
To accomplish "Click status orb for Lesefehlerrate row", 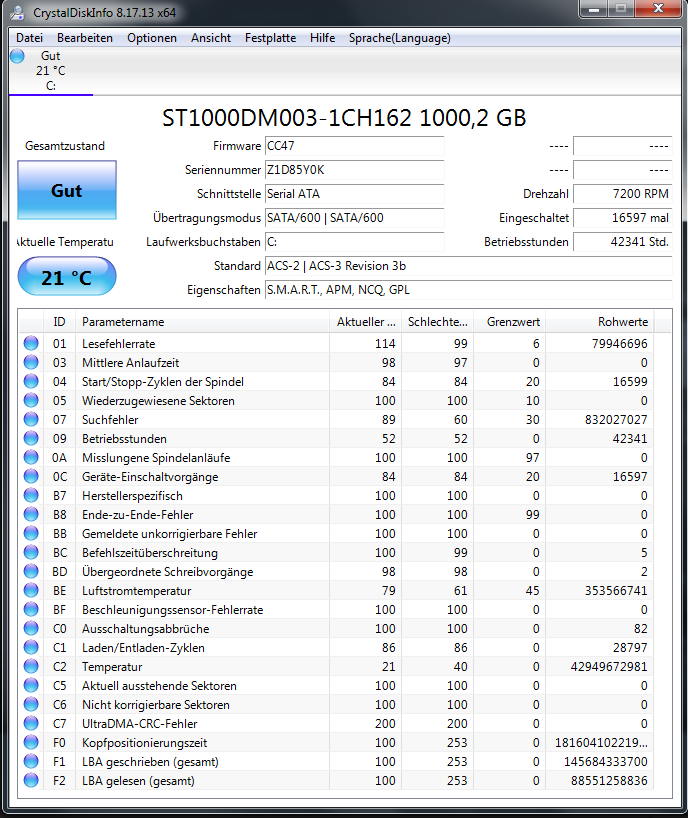I will (31, 343).
